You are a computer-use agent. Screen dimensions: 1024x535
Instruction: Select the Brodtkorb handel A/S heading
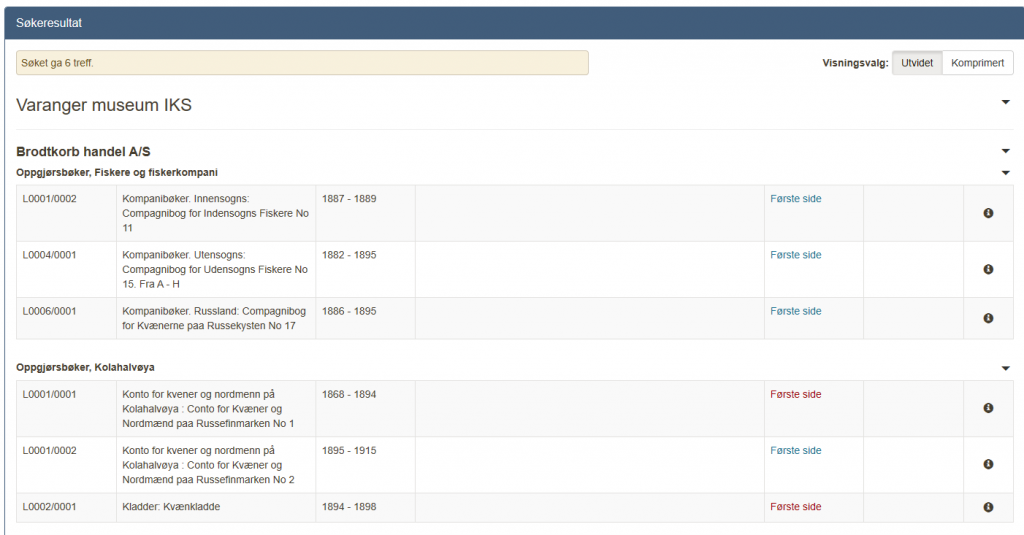pos(83,152)
